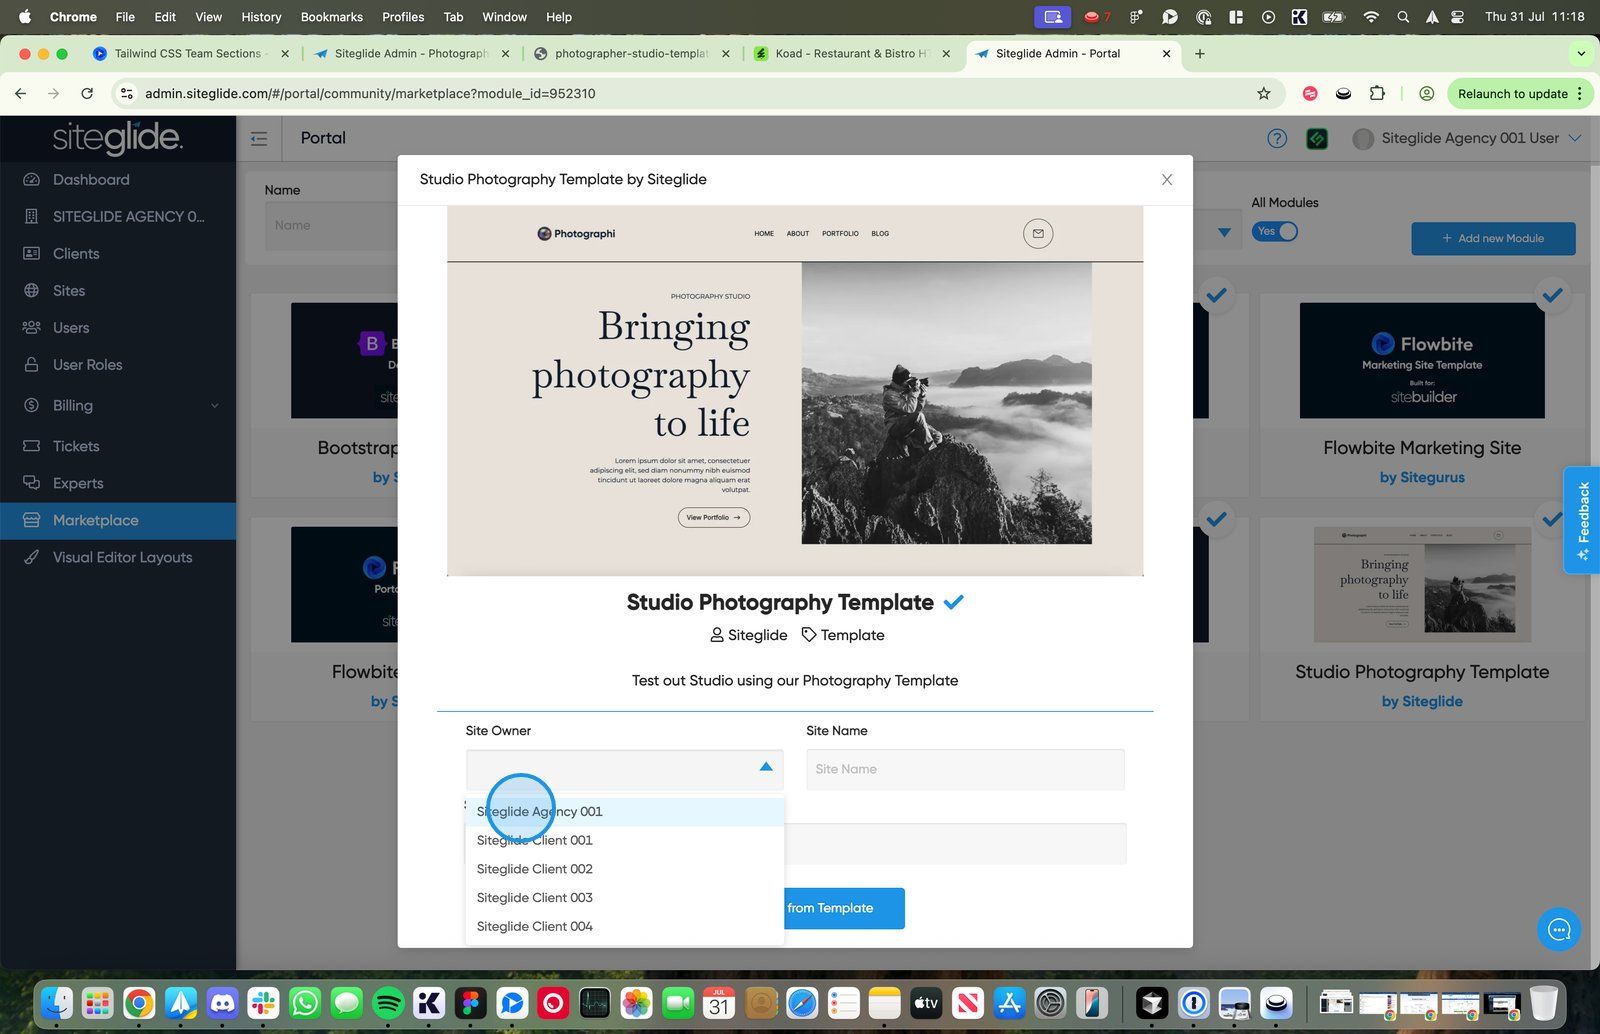Open Spotify from the dock
1600x1034 pixels.
tap(388, 1002)
